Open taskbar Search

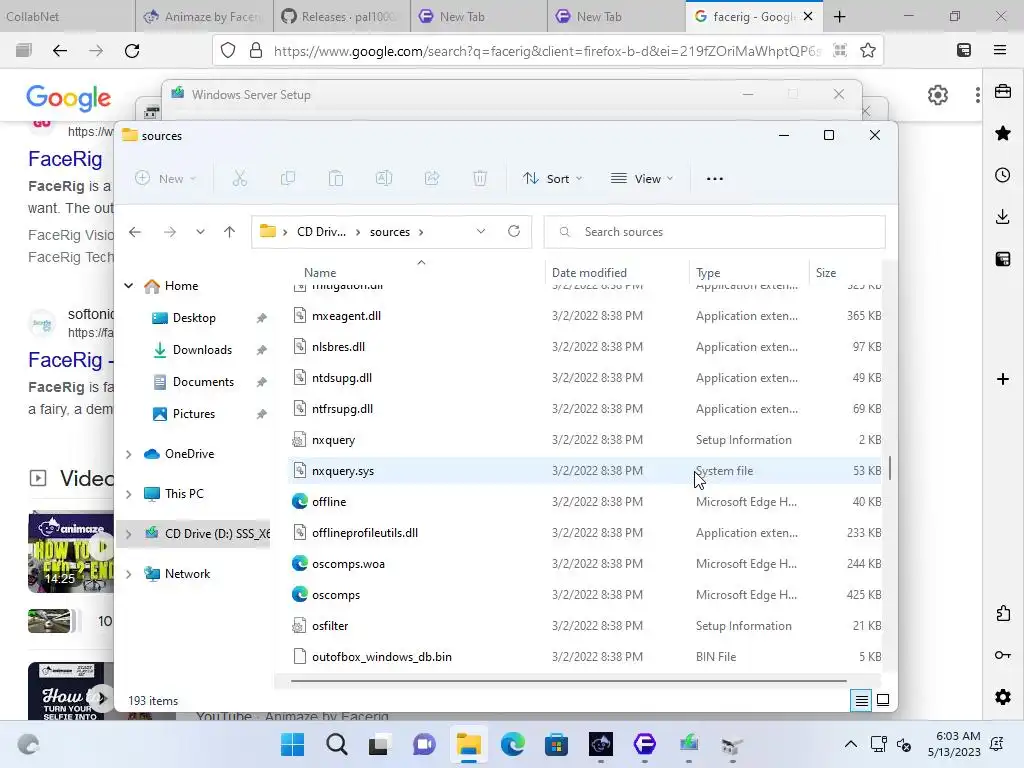coord(337,744)
